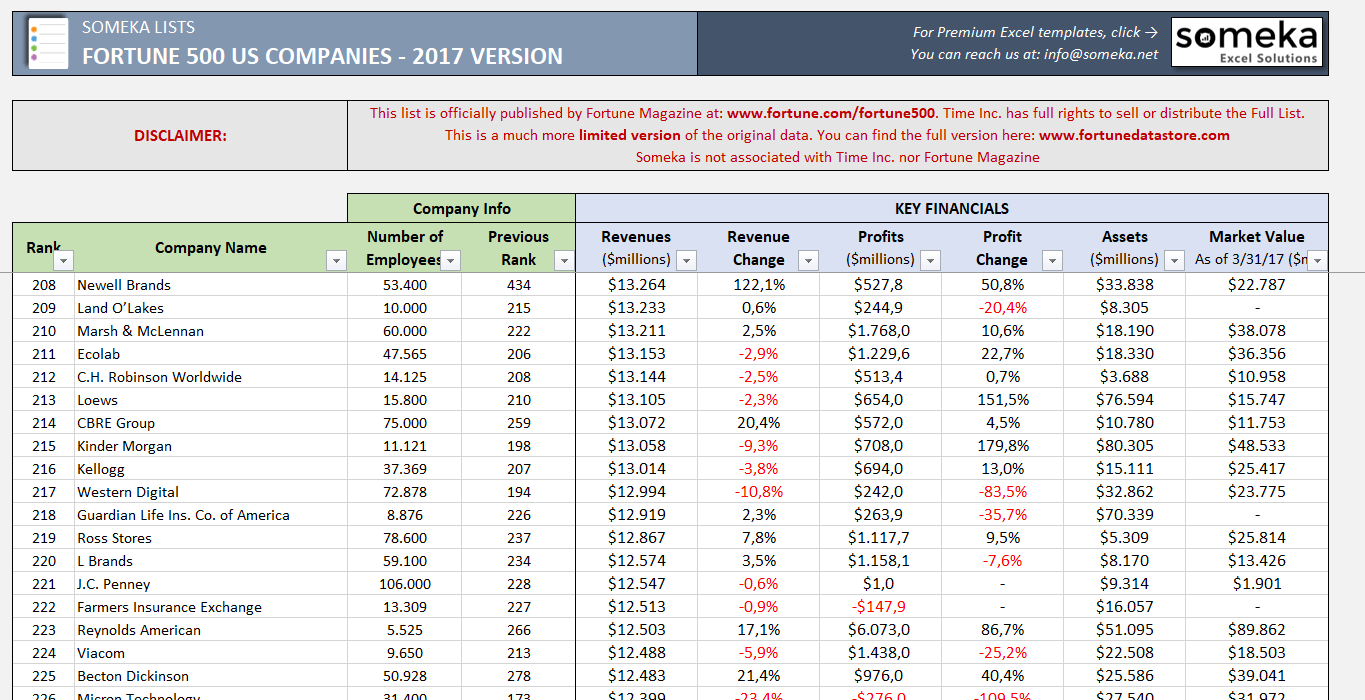The height and width of the screenshot is (700, 1365).
Task: Select Reynolds American profits $6.073,0
Action: [880, 630]
